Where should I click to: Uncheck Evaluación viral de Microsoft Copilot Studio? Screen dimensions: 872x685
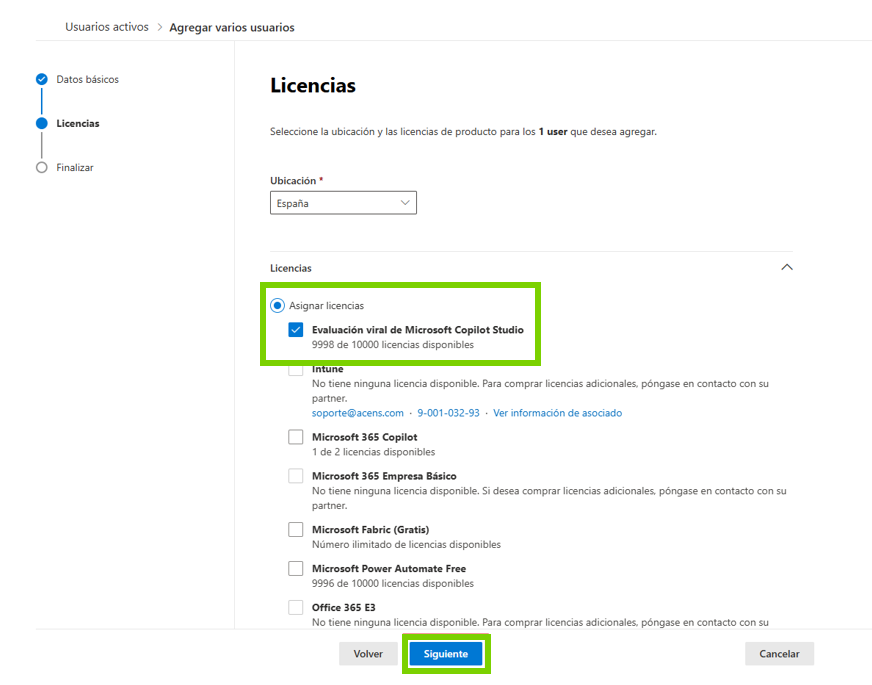pyautogui.click(x=296, y=330)
